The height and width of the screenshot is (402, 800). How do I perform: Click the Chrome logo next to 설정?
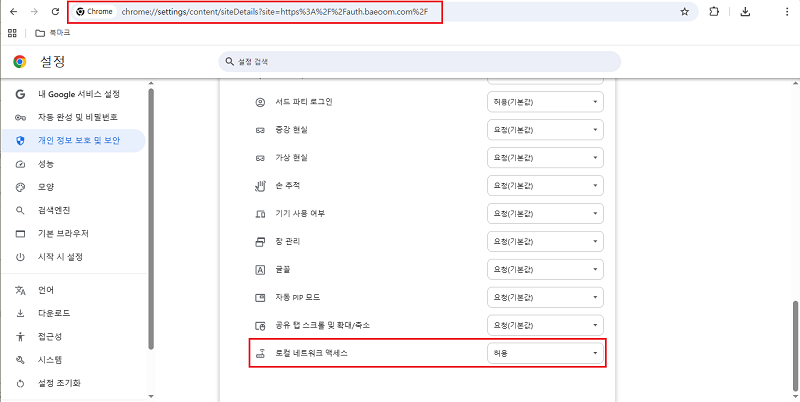coord(20,62)
